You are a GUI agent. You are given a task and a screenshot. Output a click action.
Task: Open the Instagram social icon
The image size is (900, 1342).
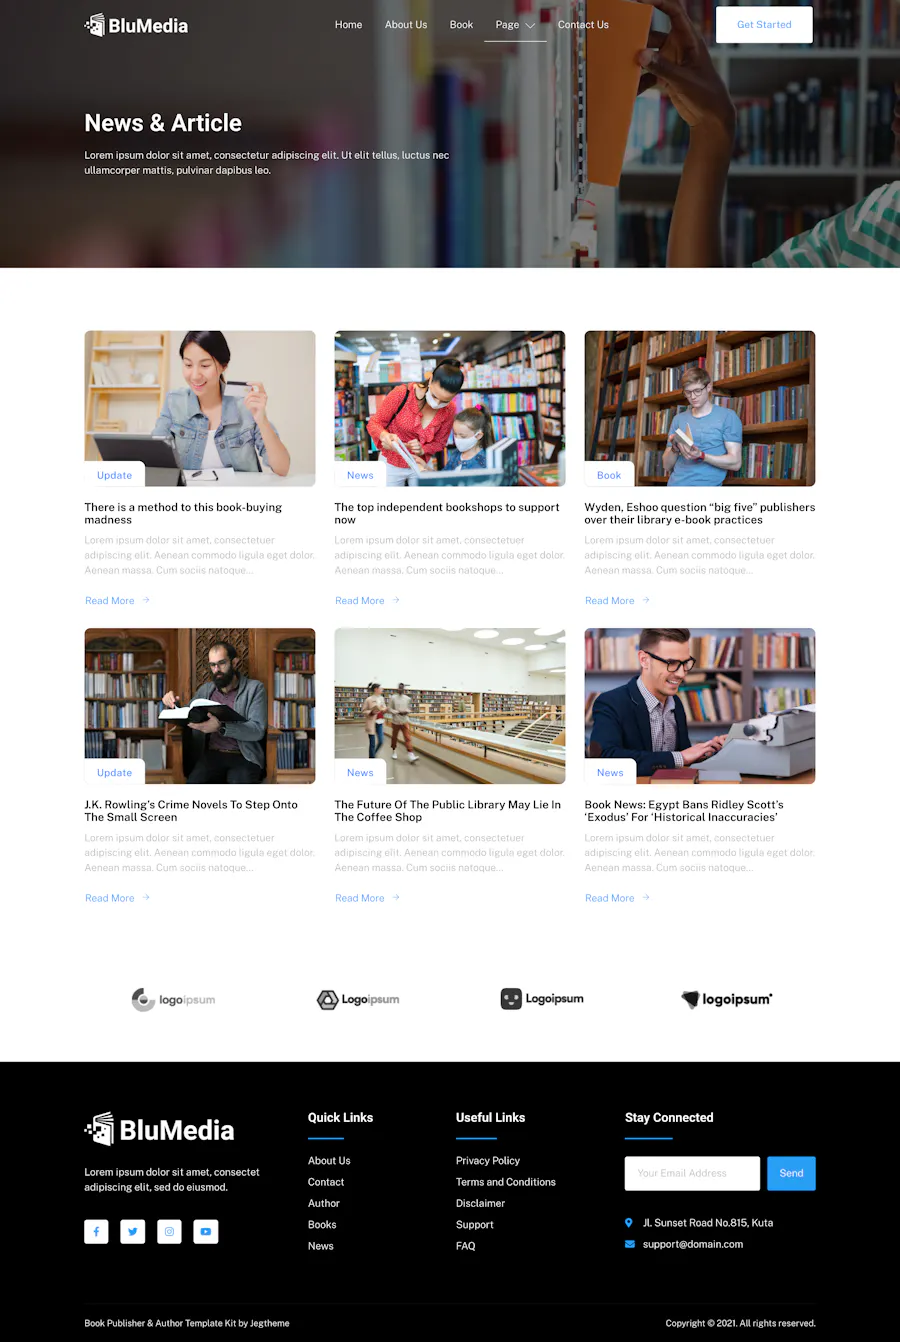click(169, 1231)
